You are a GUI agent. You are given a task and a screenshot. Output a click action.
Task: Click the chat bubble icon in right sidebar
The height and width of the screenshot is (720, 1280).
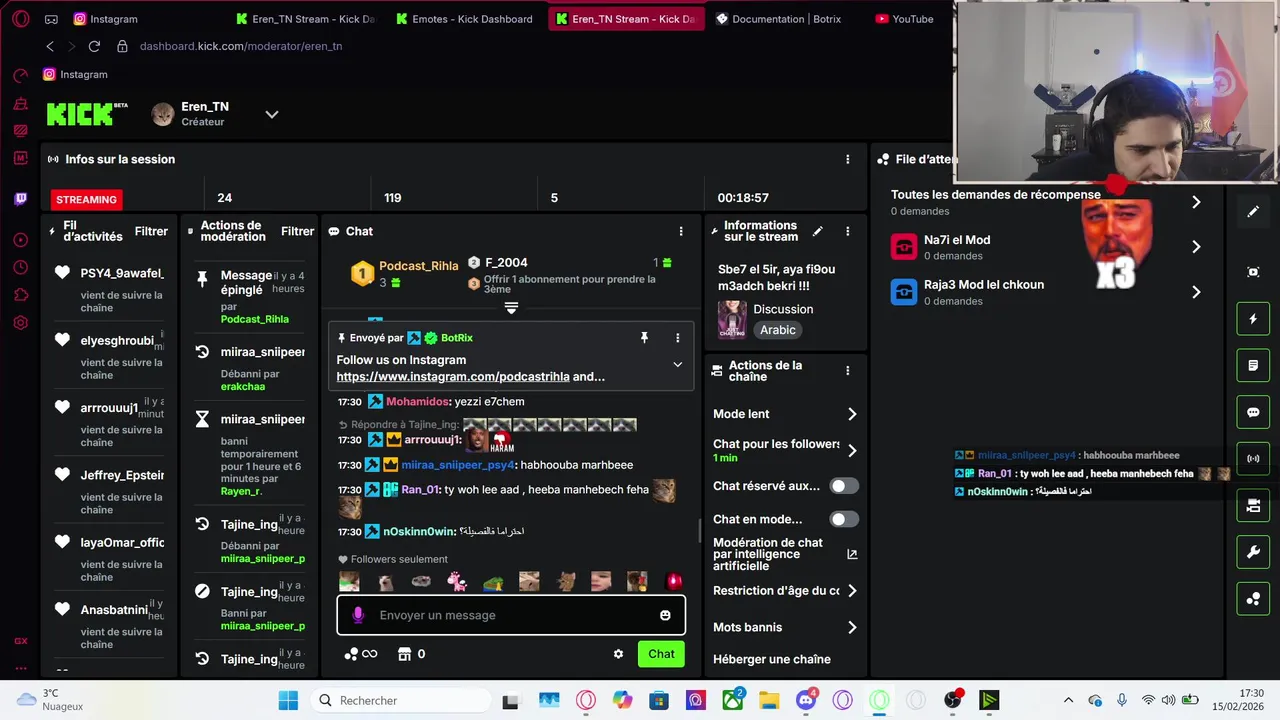(x=1253, y=412)
